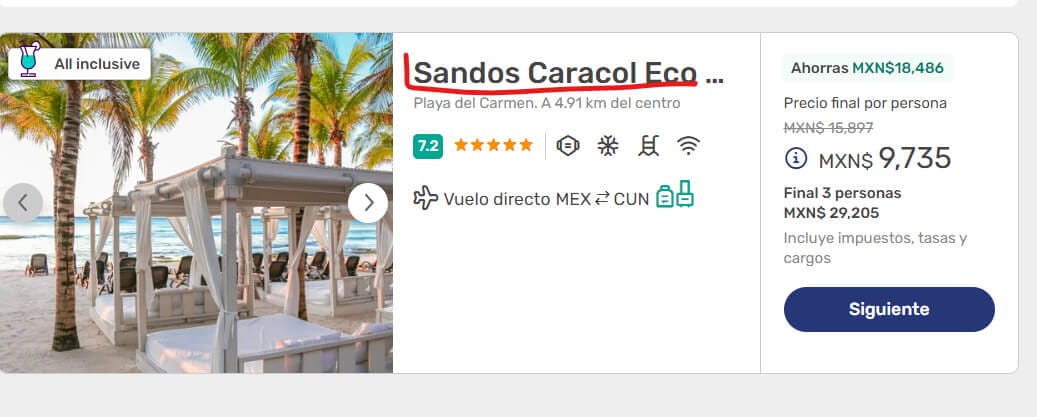
Task: Click the airplane flight icon
Action: click(x=425, y=198)
